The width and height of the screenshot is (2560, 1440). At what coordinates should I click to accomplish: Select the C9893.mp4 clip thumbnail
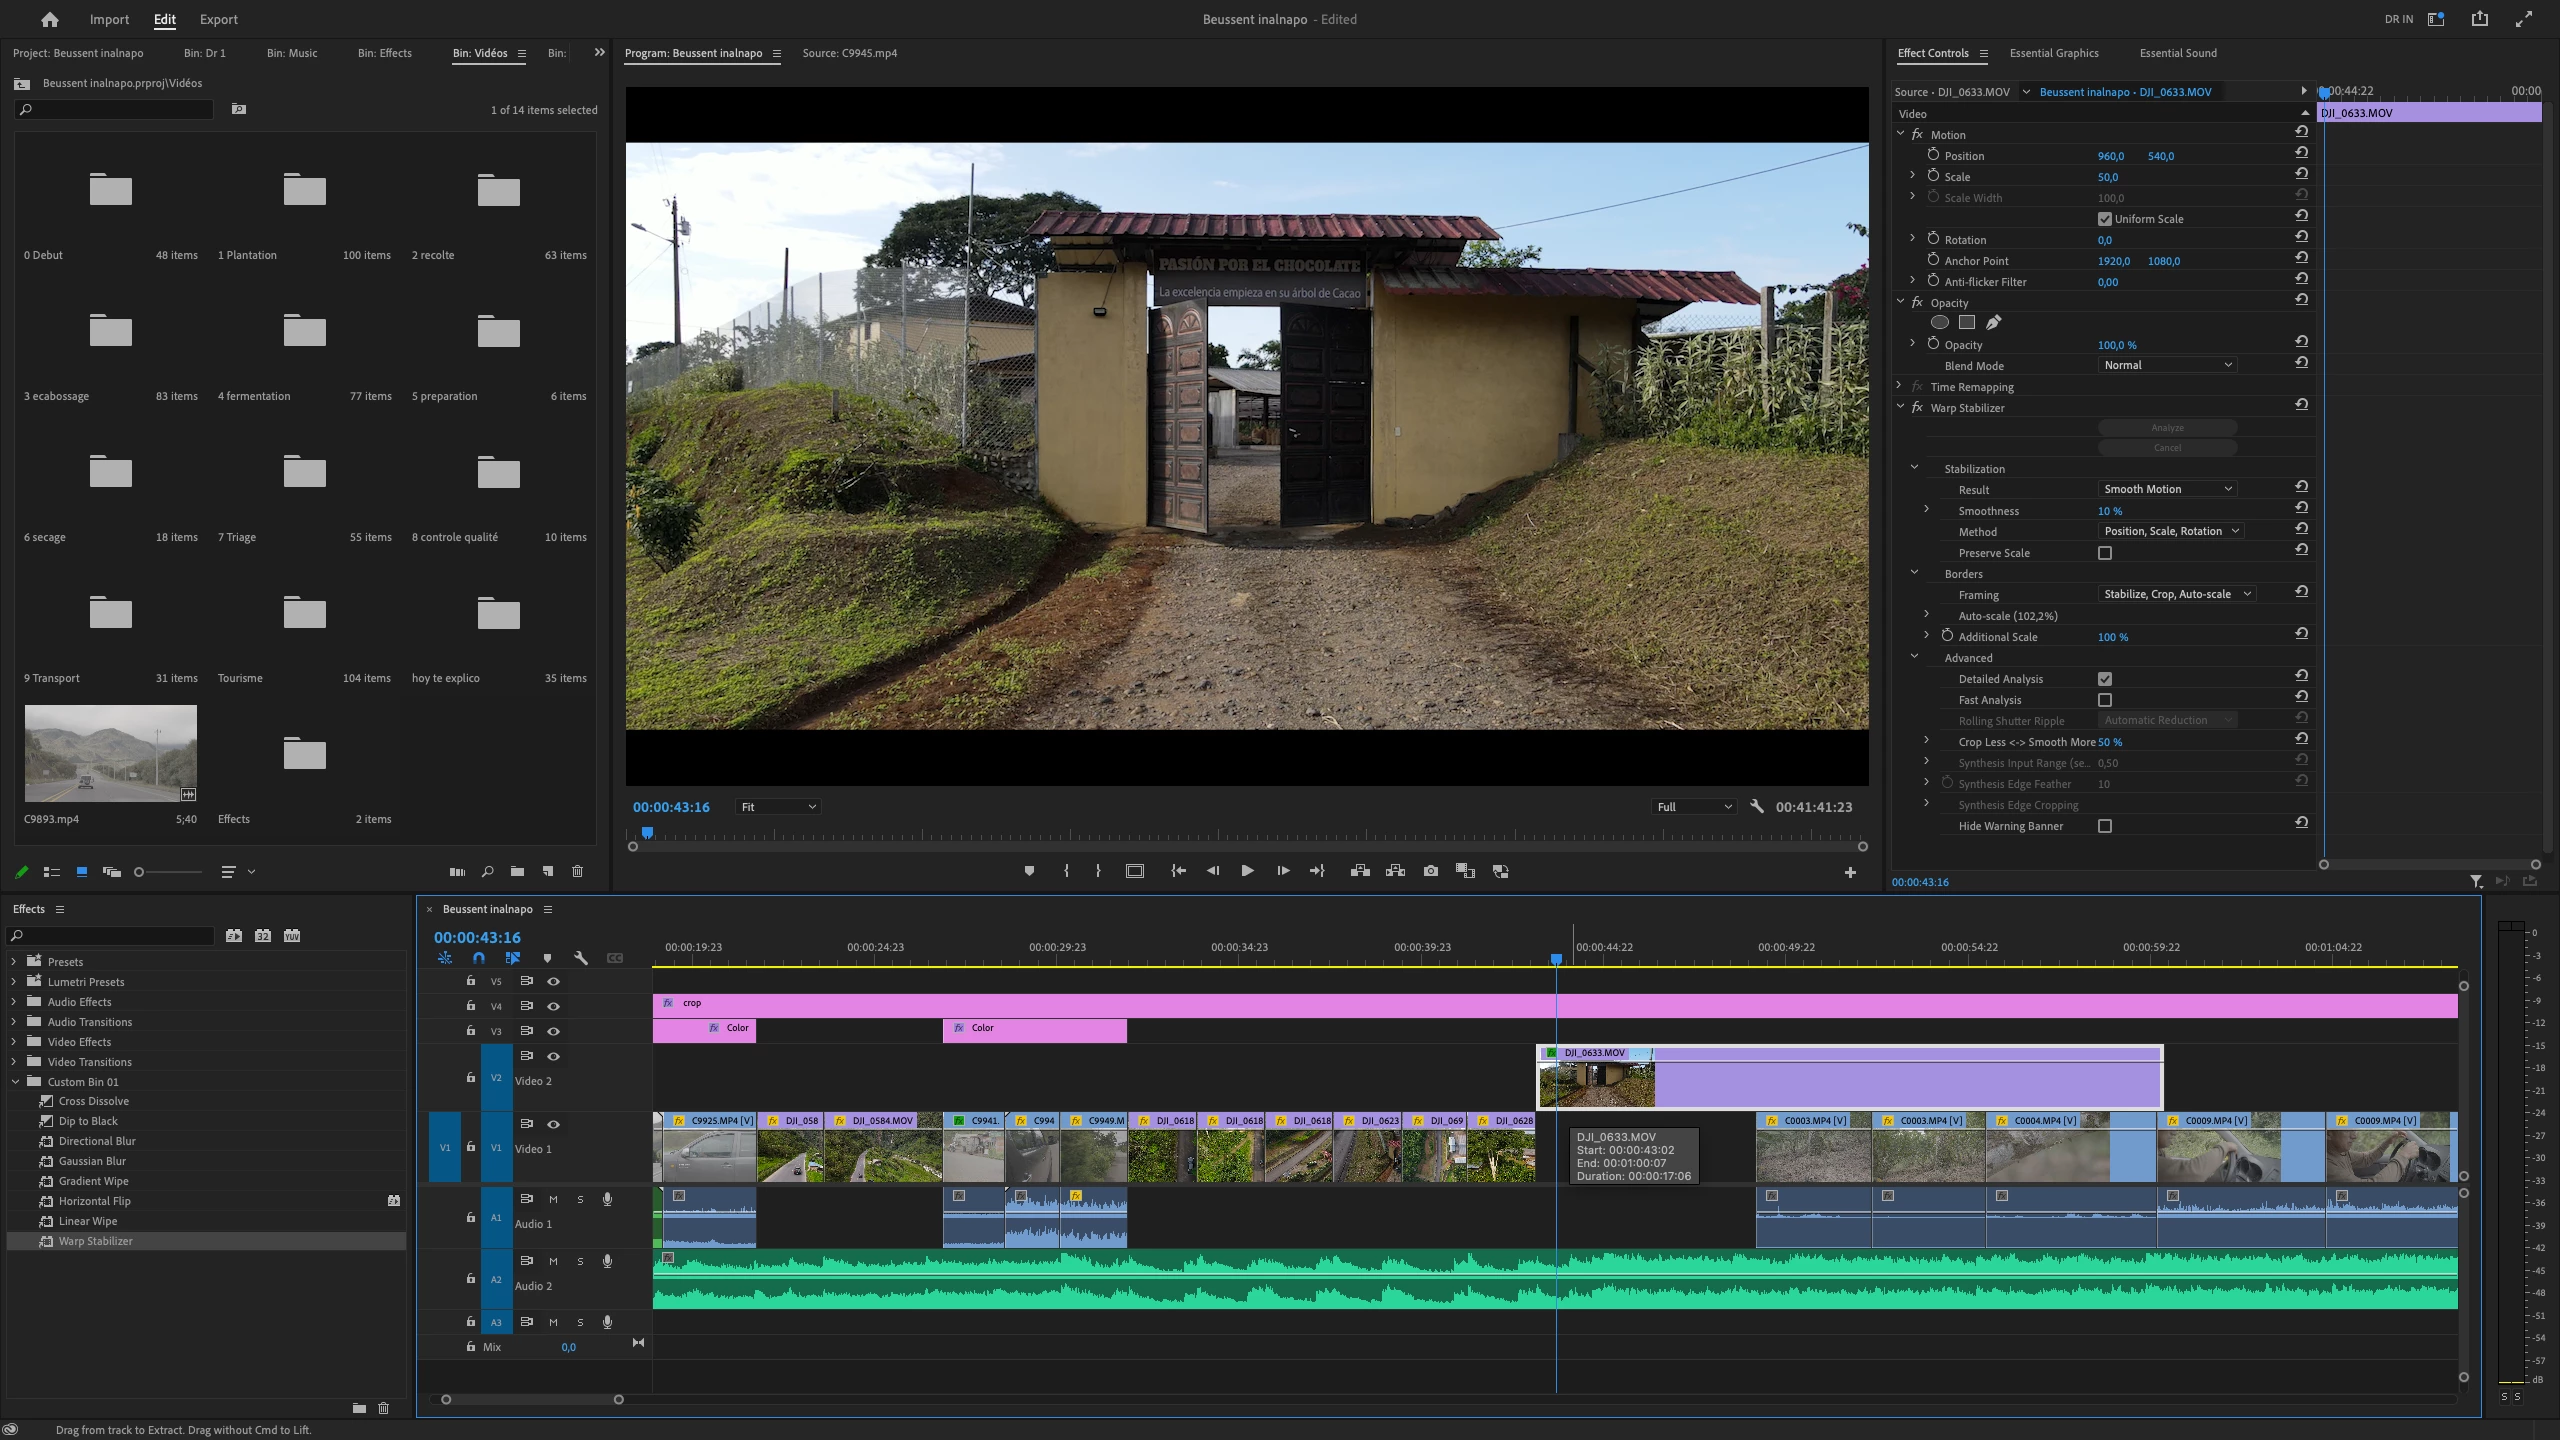pyautogui.click(x=110, y=753)
